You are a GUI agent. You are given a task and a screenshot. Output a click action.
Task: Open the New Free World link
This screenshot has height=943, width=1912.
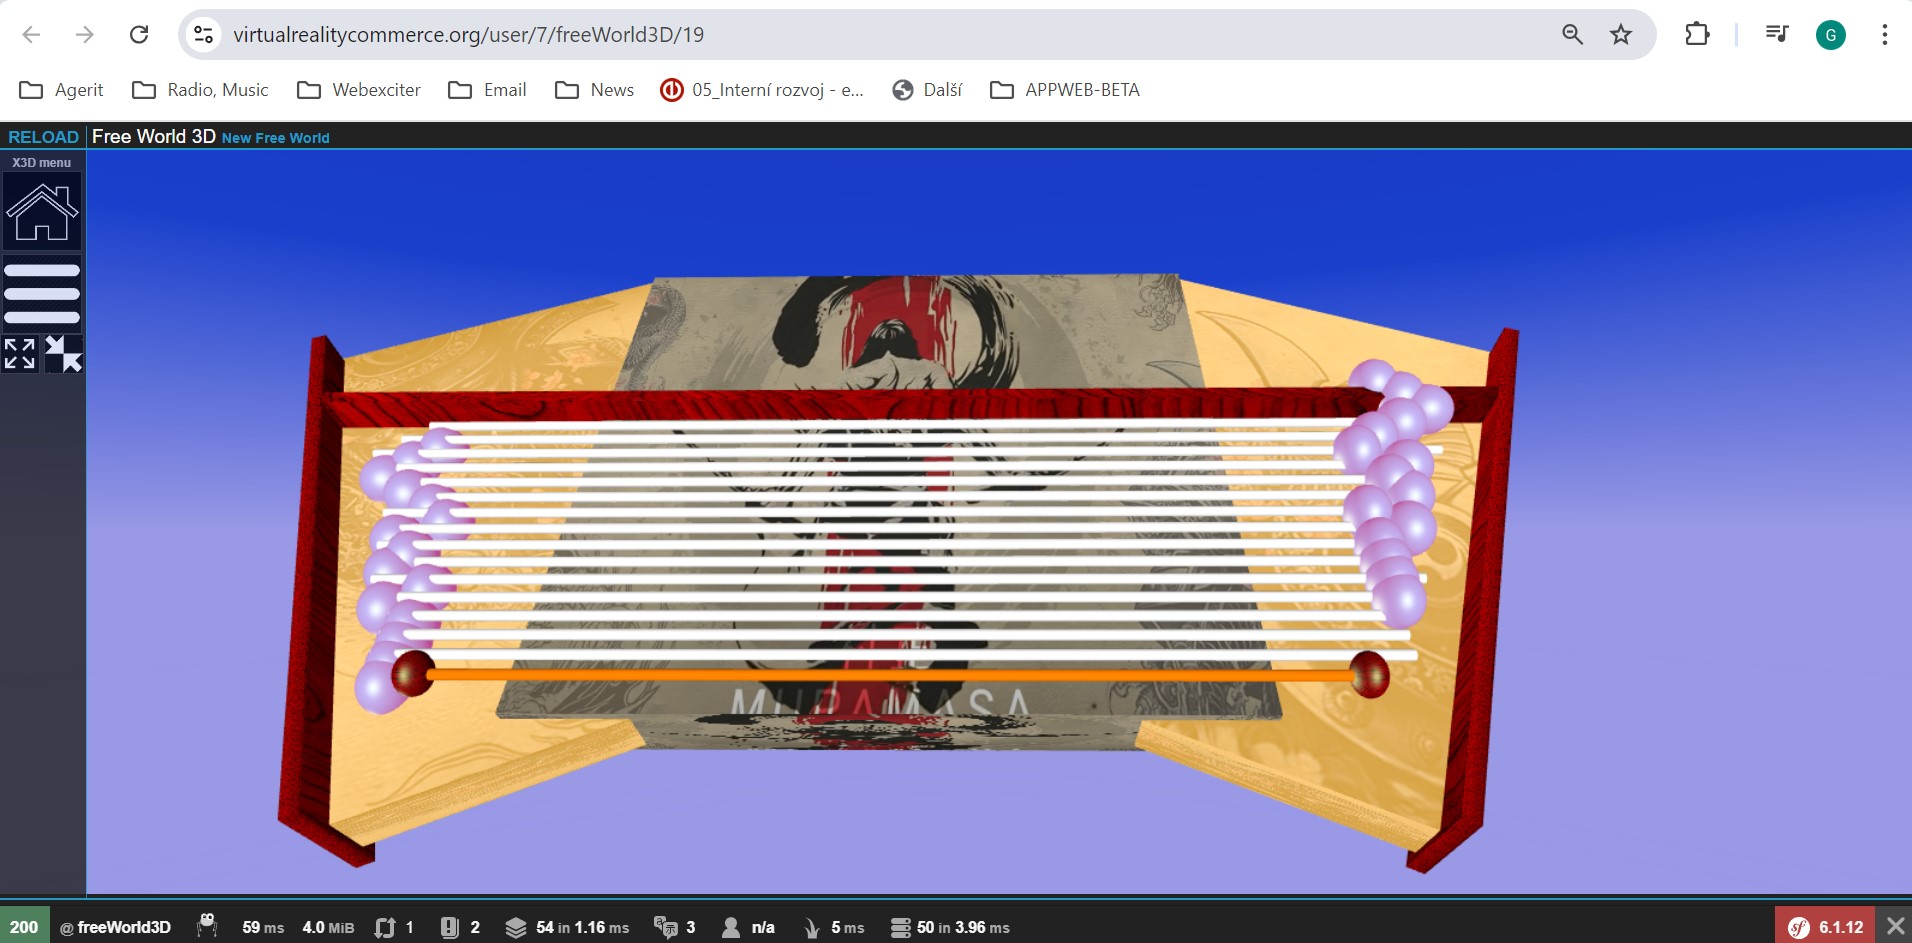pos(275,138)
